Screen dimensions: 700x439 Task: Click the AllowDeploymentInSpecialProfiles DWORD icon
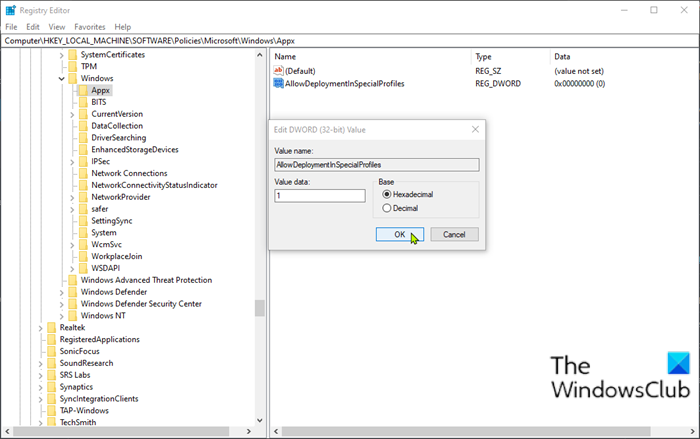(x=279, y=83)
